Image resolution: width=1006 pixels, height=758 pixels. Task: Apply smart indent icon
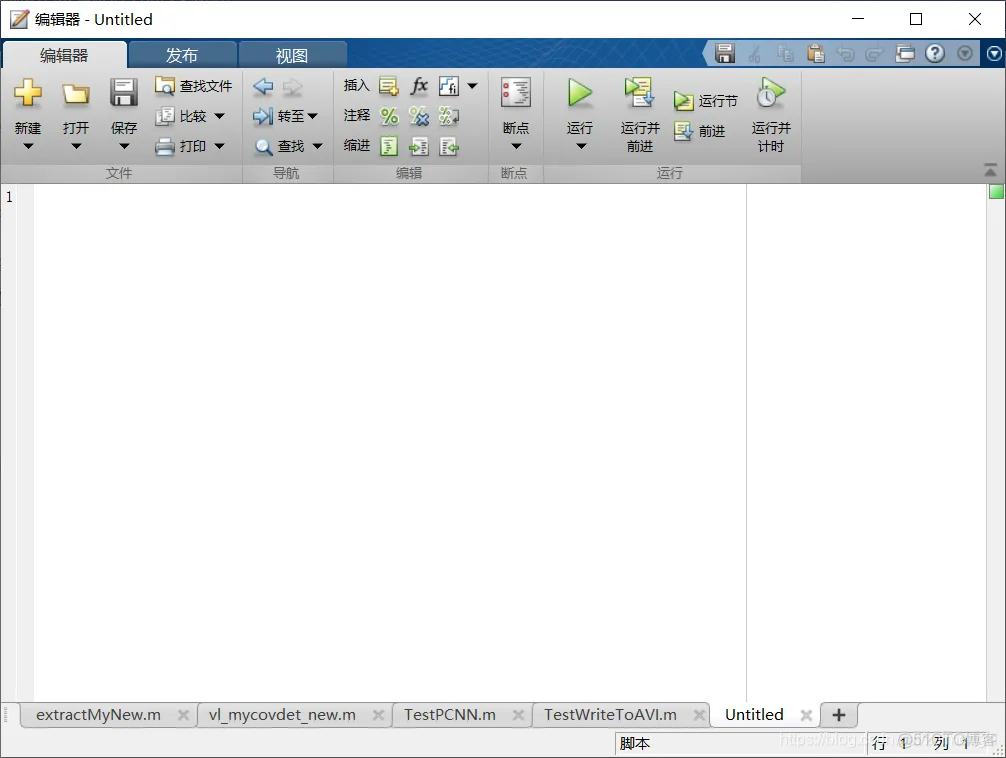coord(389,146)
